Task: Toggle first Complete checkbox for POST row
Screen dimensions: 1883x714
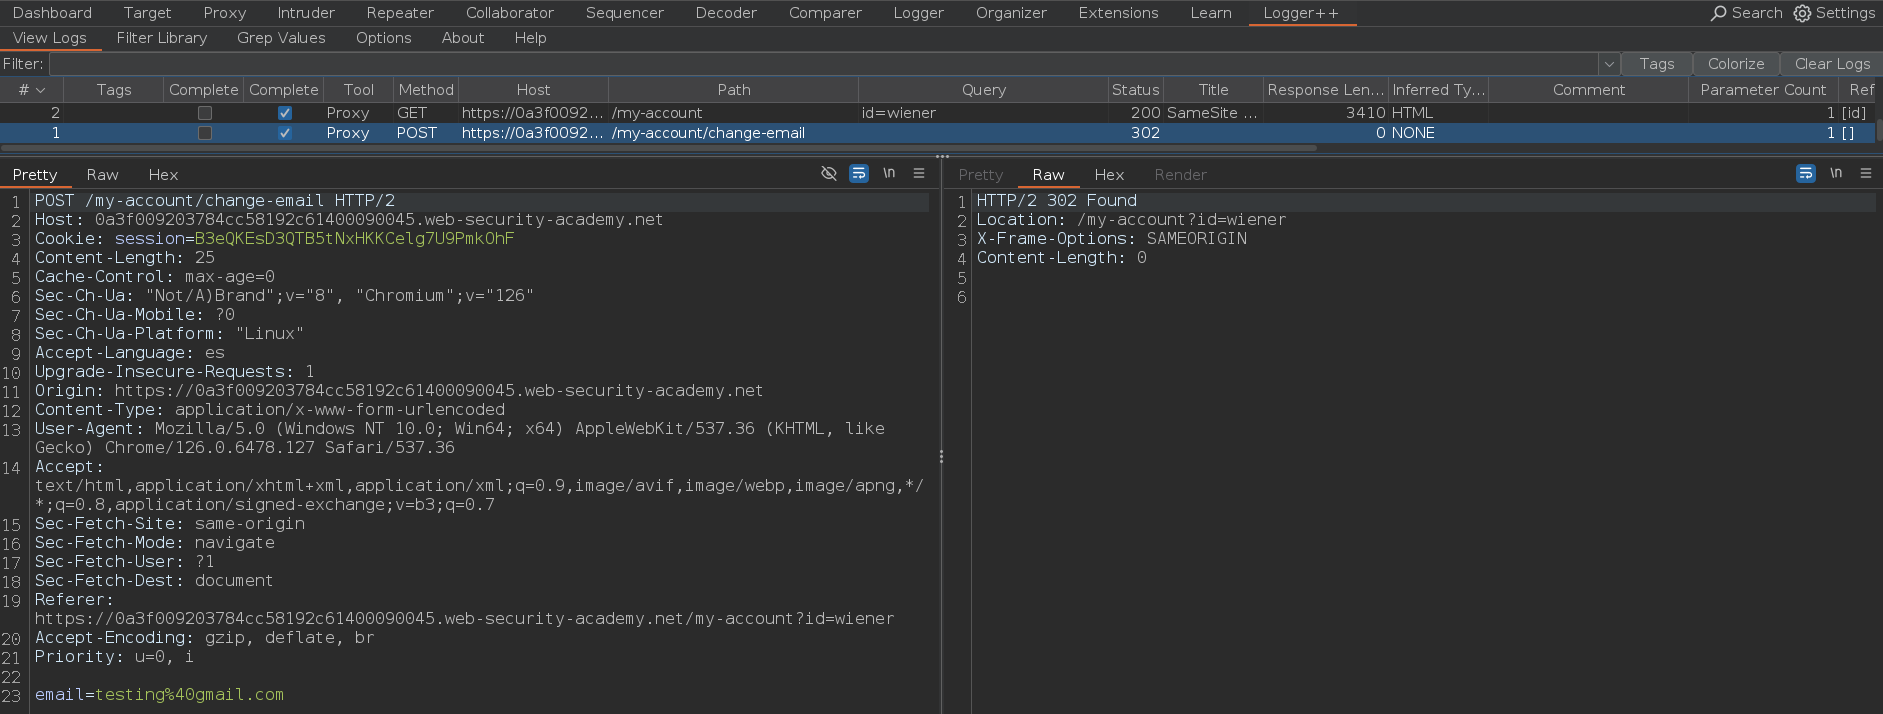Action: point(205,133)
